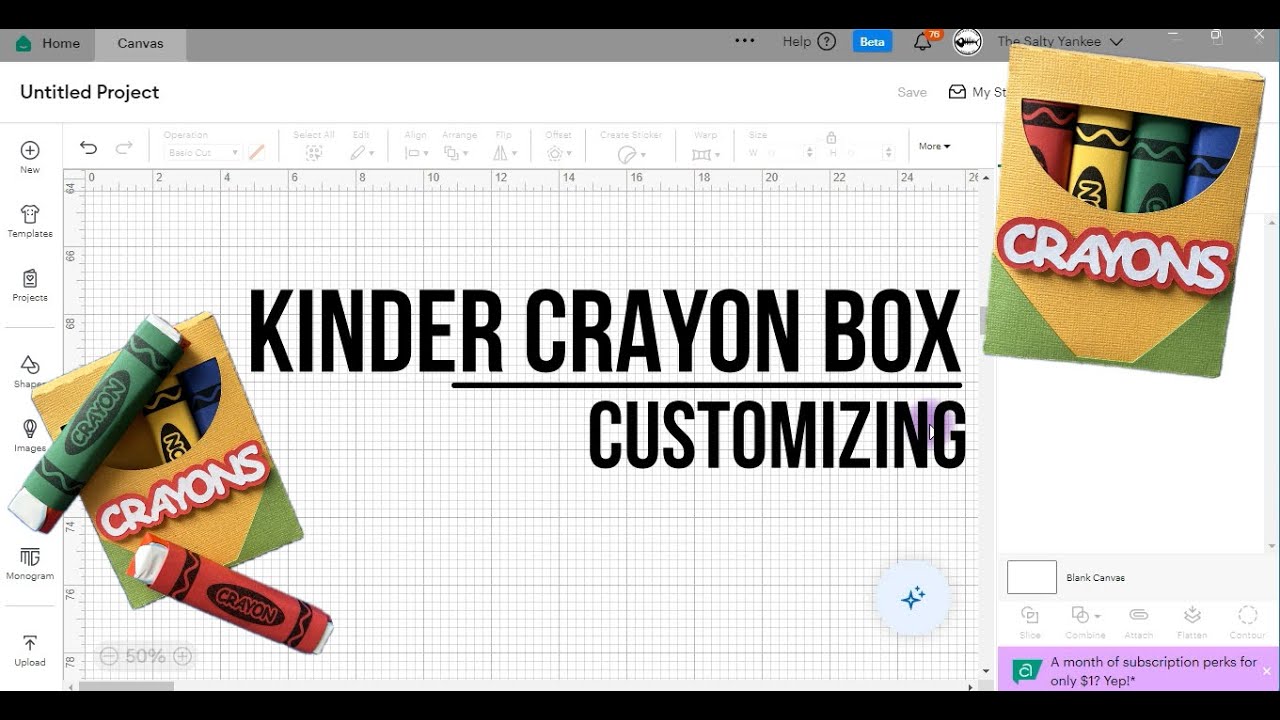The width and height of the screenshot is (1280, 720).
Task: Click The Salty Yankee profile avatar
Action: [x=967, y=41]
